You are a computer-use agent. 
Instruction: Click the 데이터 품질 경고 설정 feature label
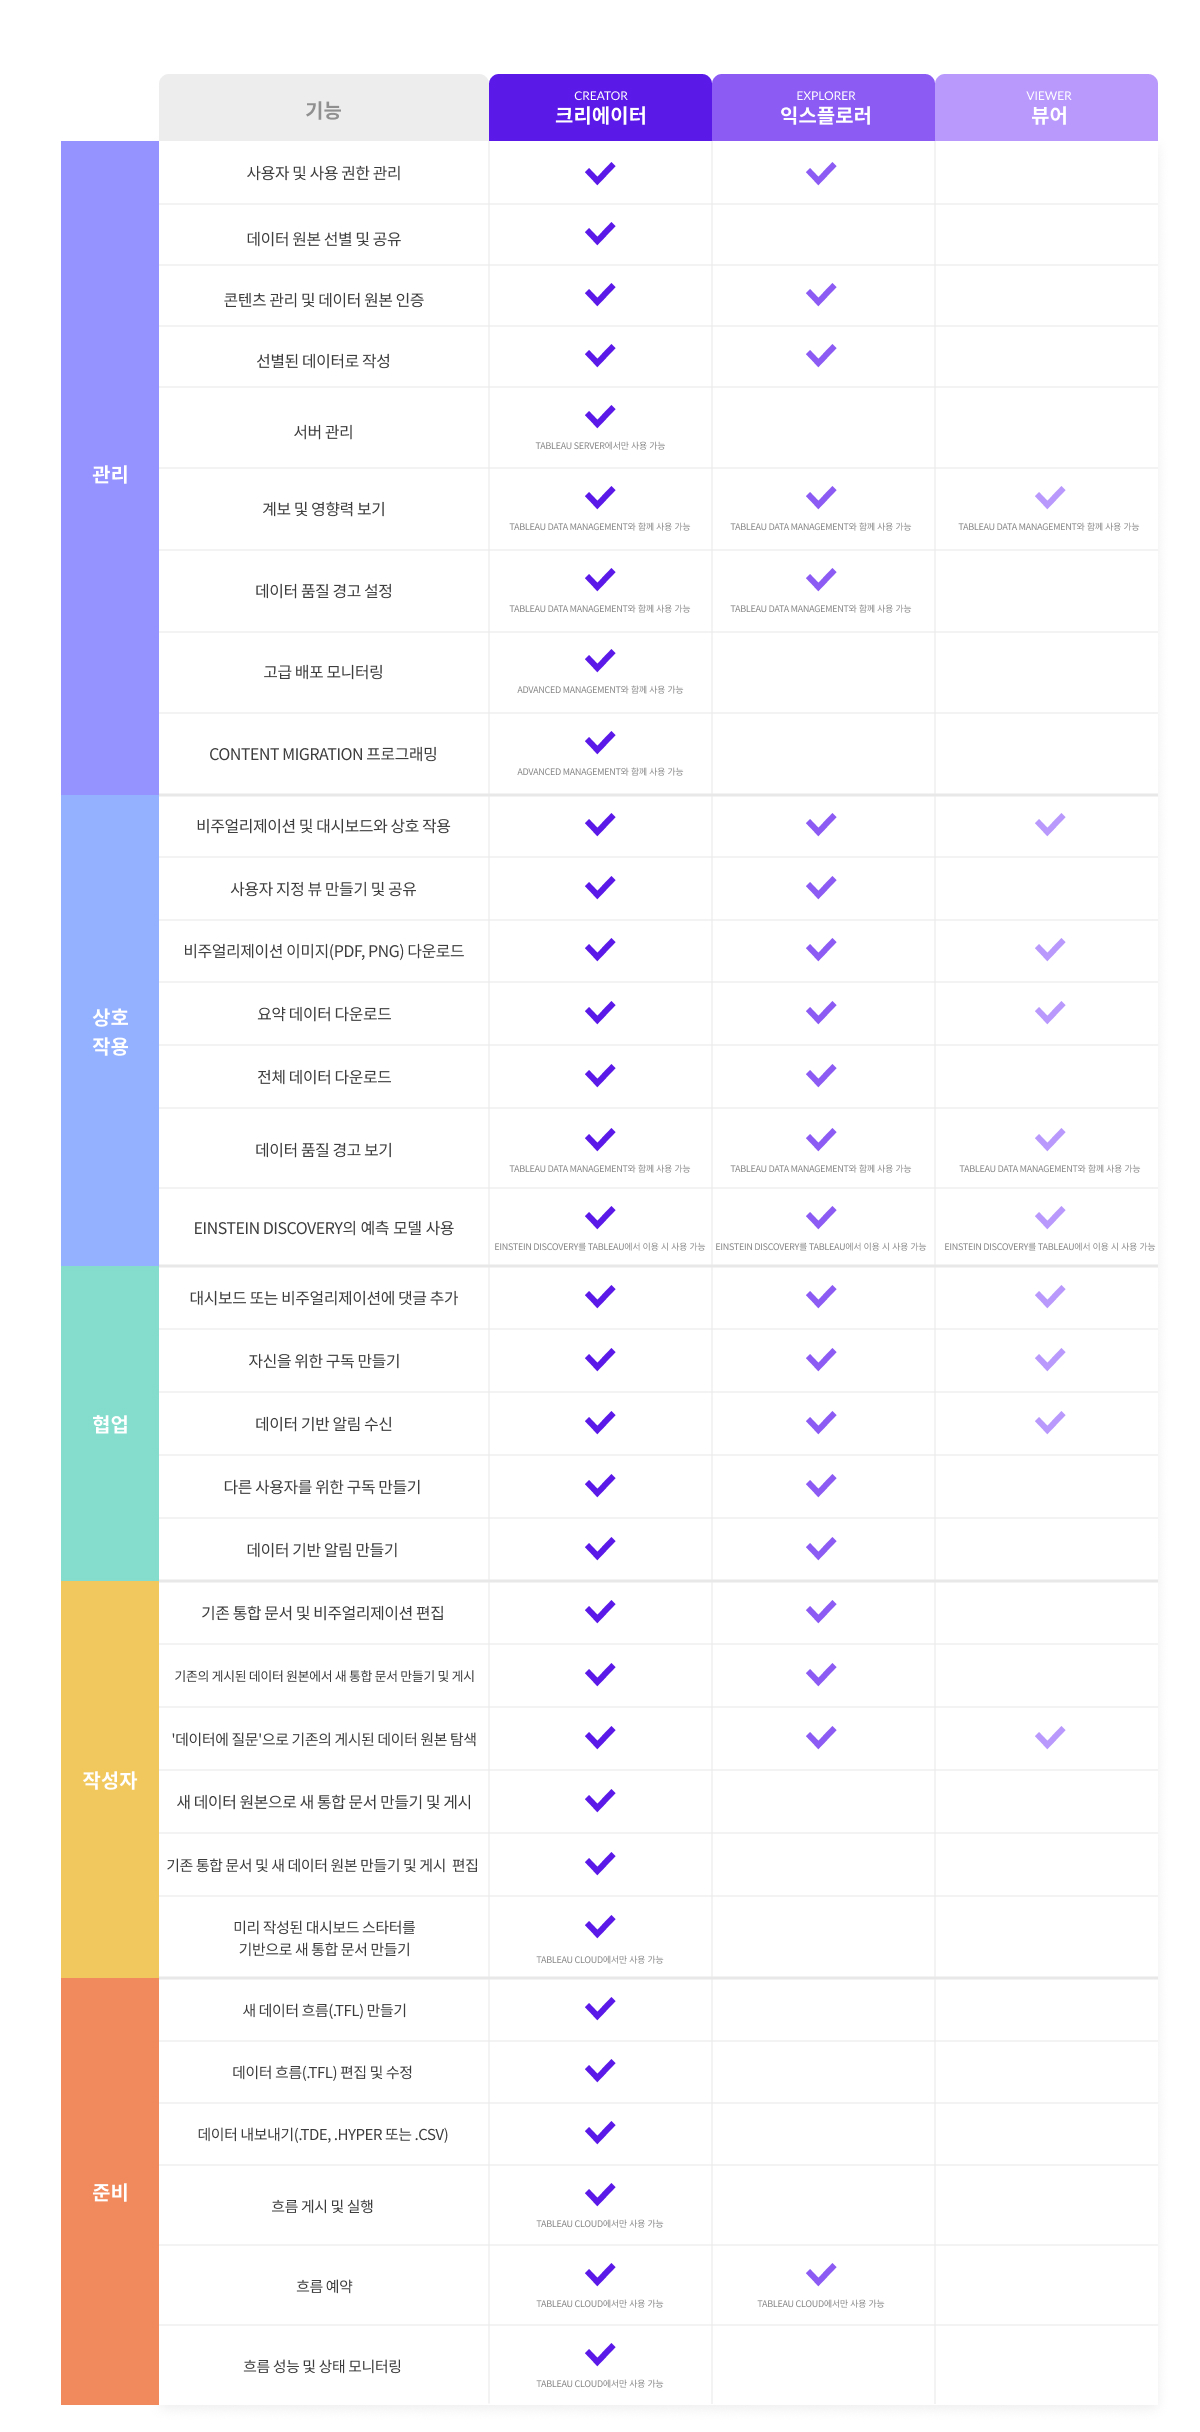(323, 591)
